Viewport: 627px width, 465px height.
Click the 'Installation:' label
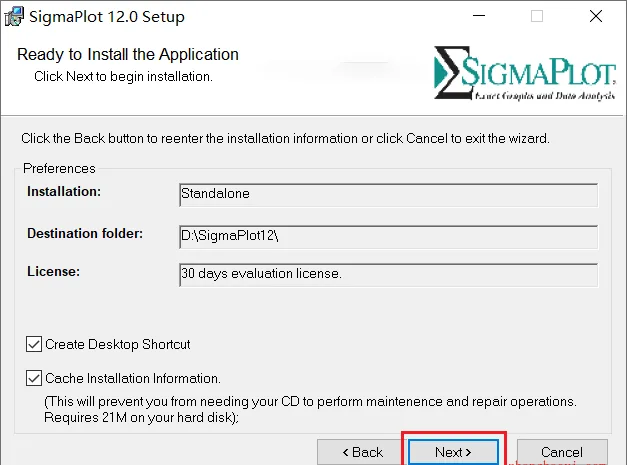(64, 192)
